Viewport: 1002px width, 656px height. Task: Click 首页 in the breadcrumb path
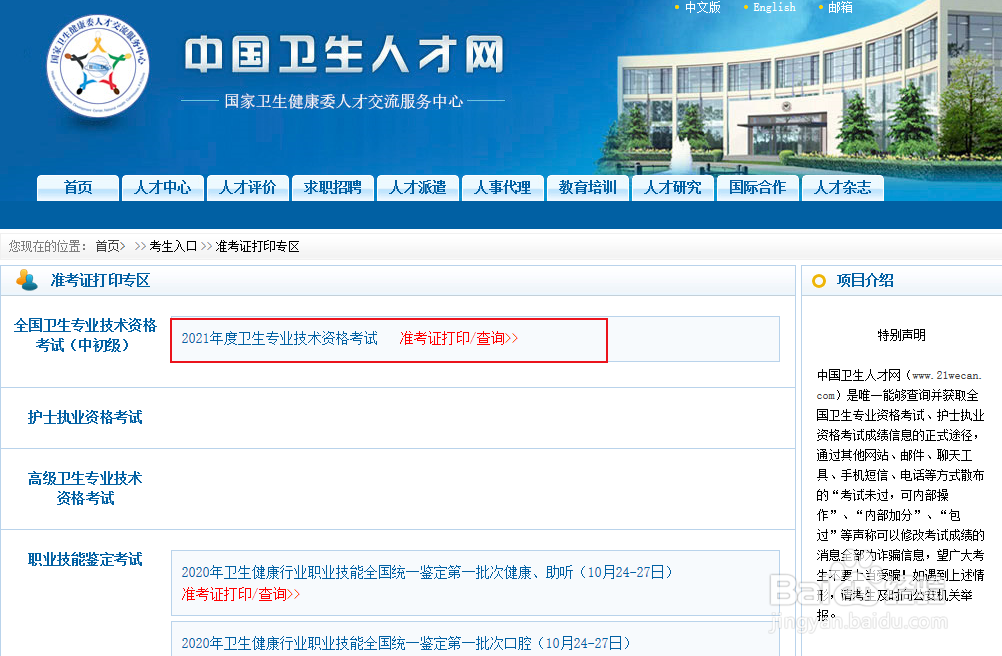107,247
